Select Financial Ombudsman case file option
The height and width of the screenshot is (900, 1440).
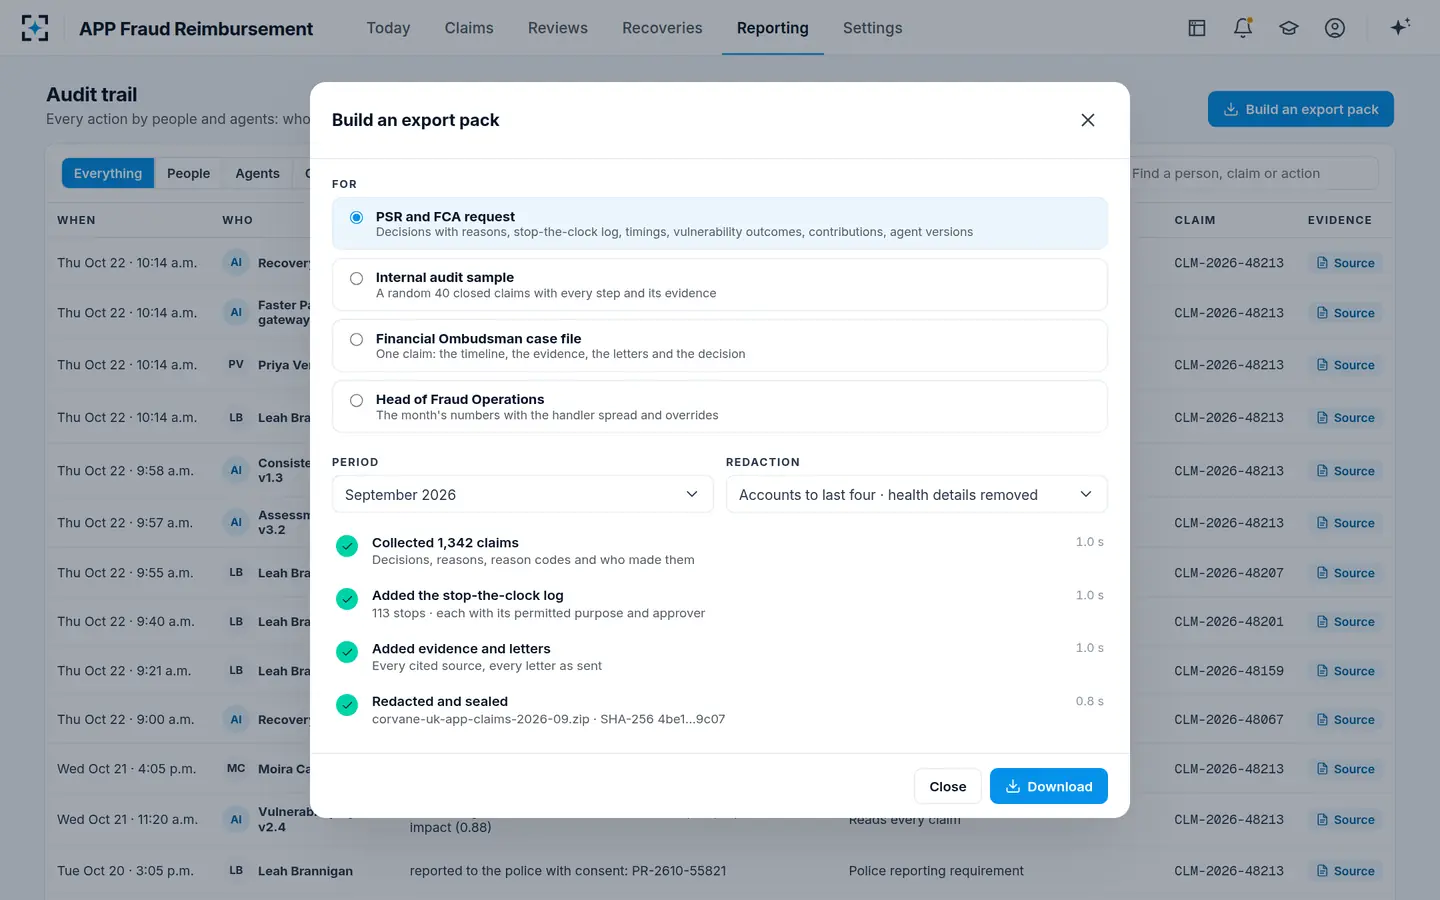(x=720, y=346)
